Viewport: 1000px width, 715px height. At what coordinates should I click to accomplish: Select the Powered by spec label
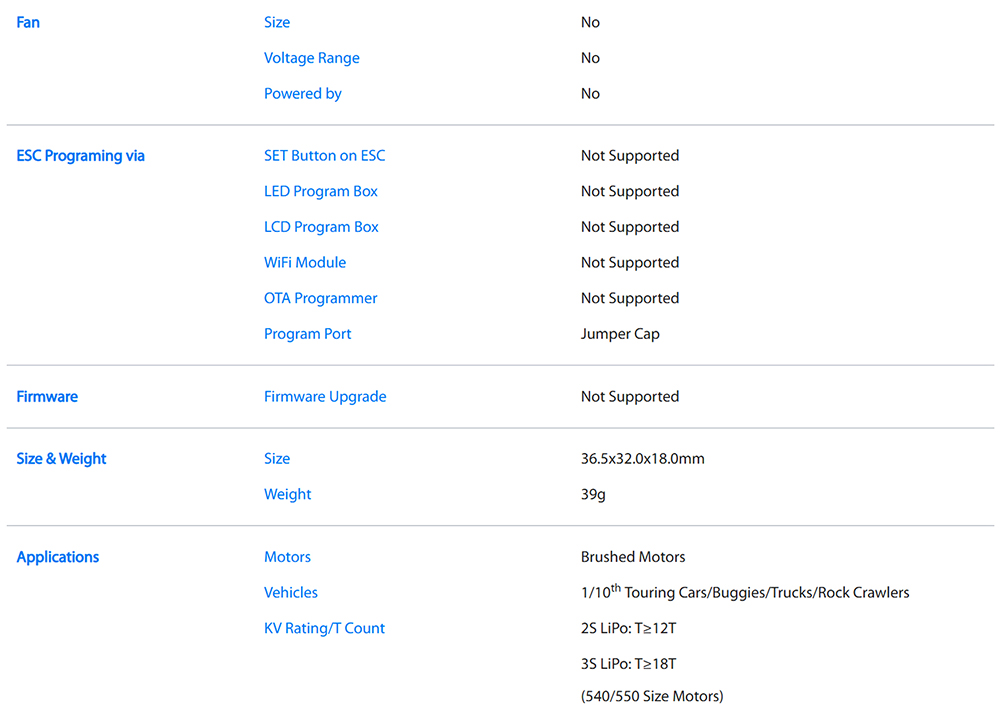[x=302, y=94]
